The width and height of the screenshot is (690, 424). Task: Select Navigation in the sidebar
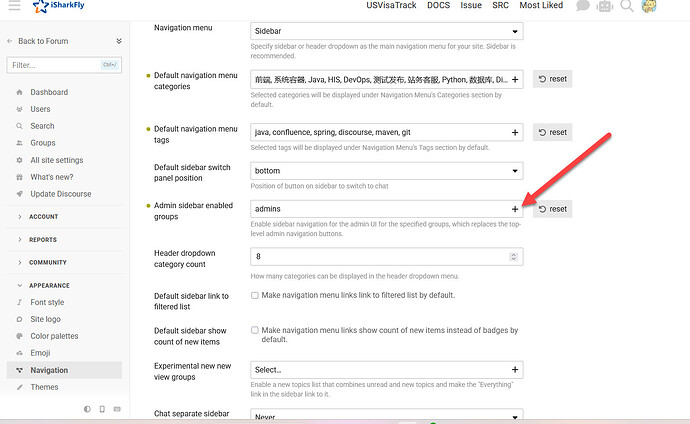(64, 370)
